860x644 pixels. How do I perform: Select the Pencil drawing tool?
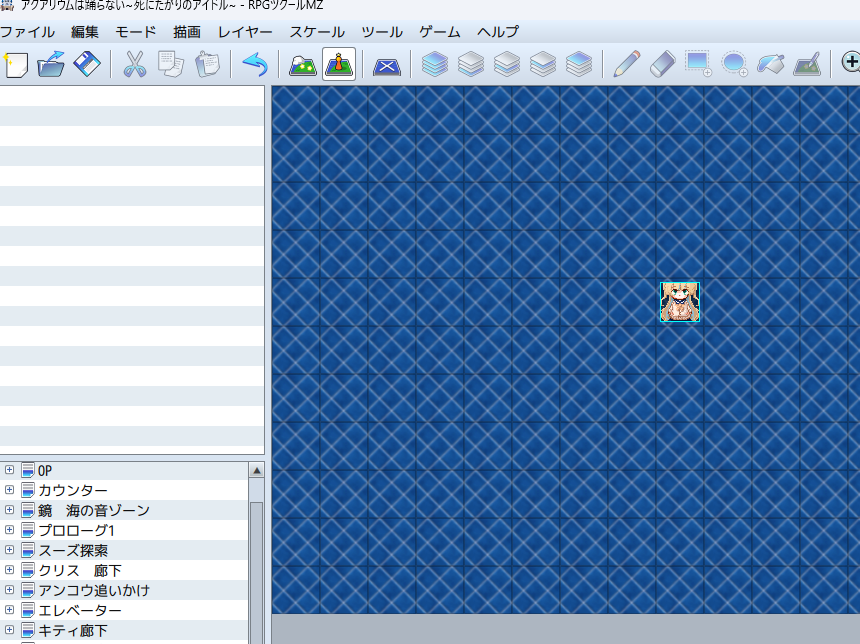[x=626, y=65]
